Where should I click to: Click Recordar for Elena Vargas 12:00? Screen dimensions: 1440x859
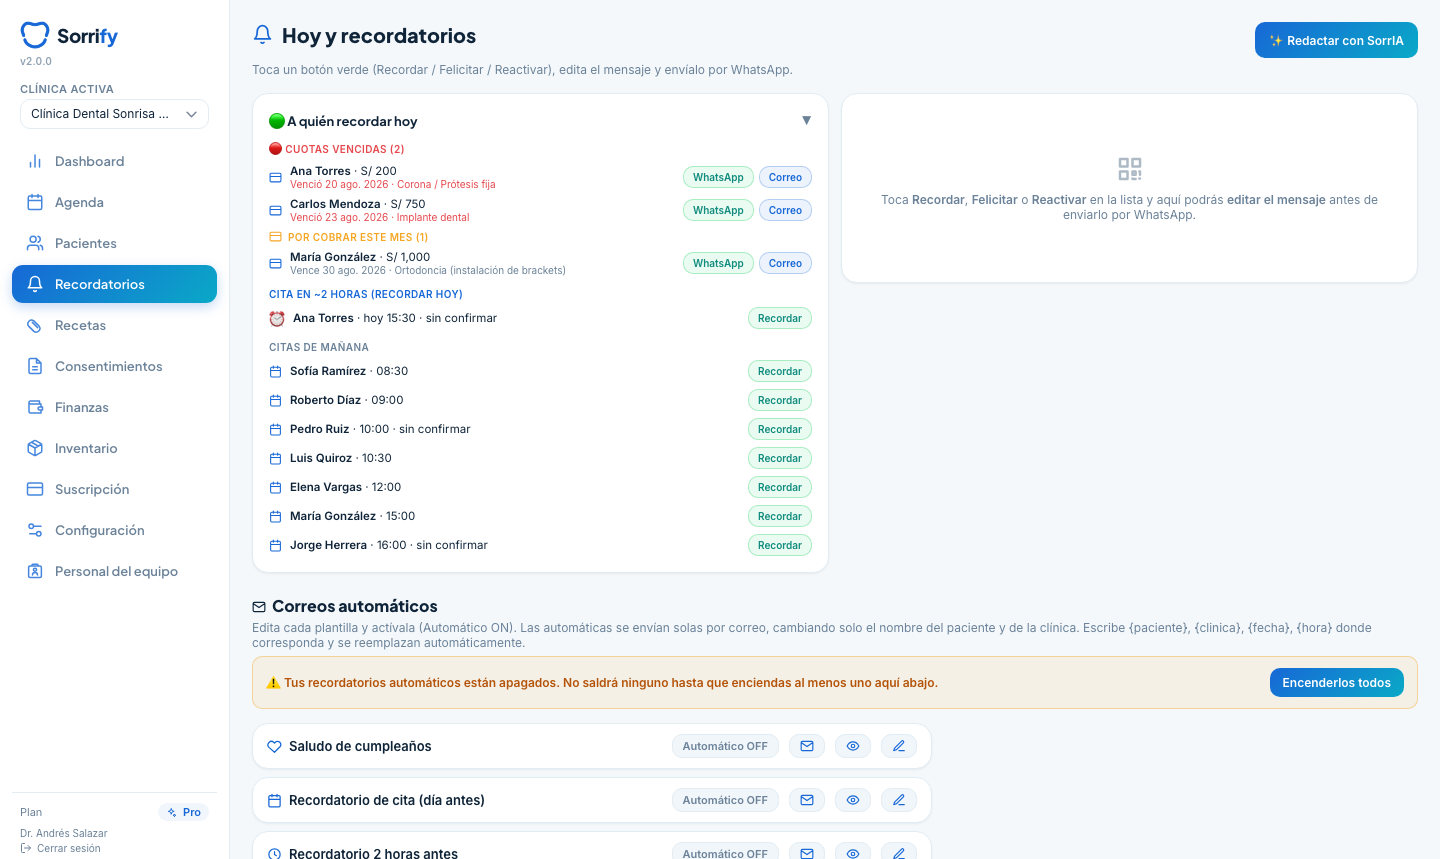click(780, 488)
